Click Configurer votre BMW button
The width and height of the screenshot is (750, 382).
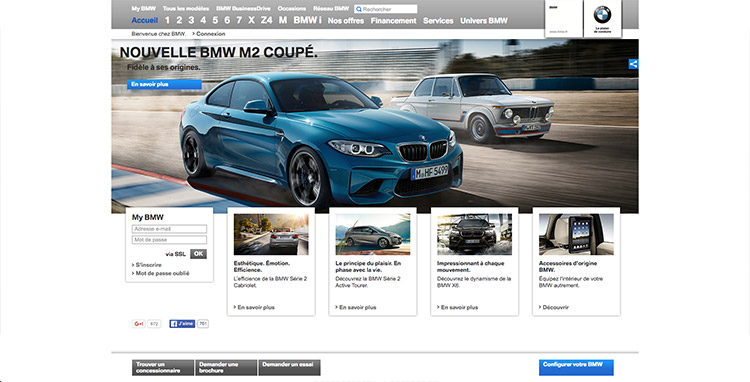576,368
